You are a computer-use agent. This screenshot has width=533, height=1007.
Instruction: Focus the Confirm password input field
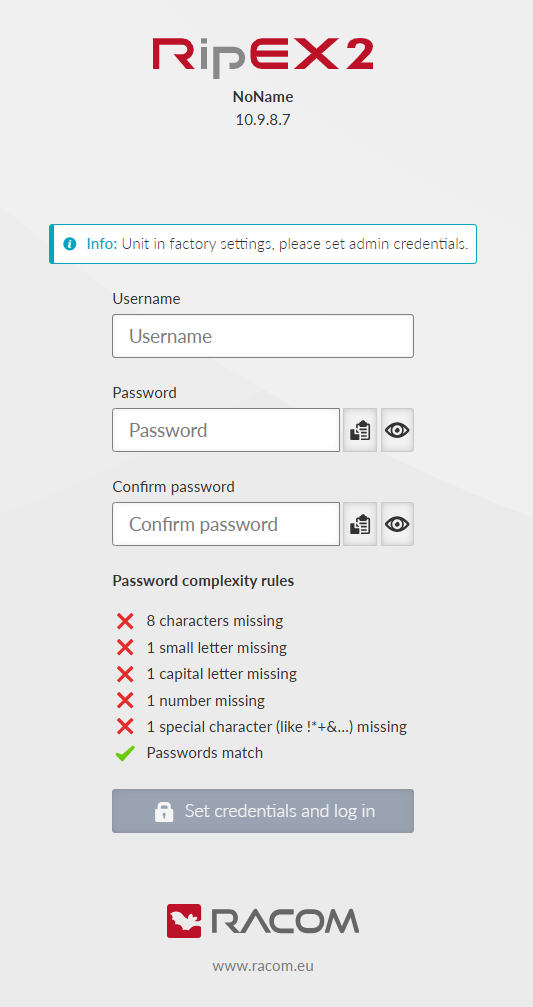[226, 524]
